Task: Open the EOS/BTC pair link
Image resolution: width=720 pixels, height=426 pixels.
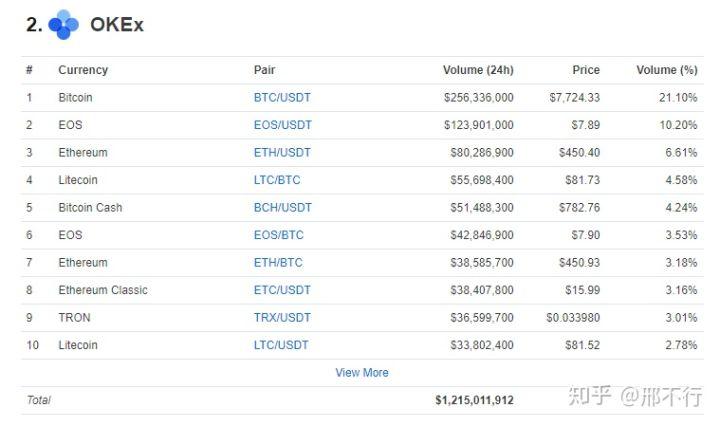Action: click(x=279, y=235)
